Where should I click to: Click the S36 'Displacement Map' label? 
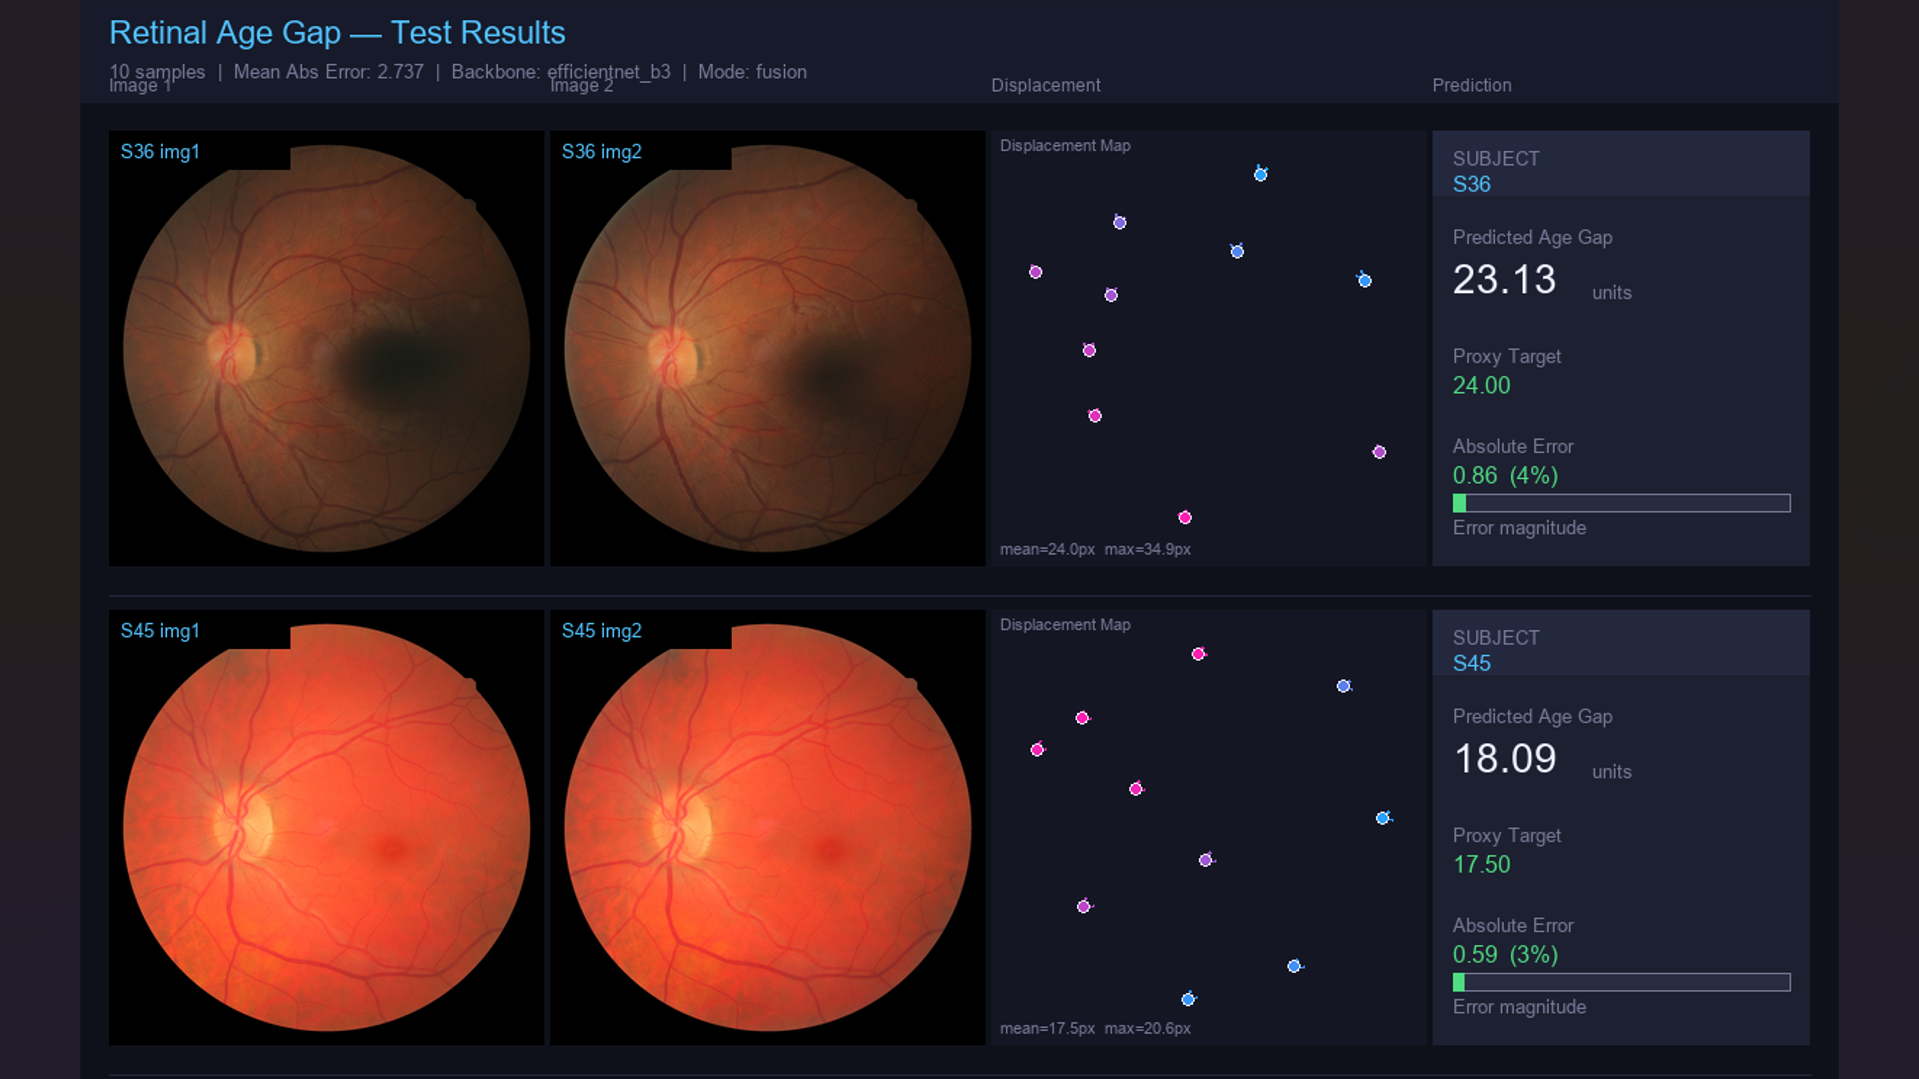[1065, 146]
